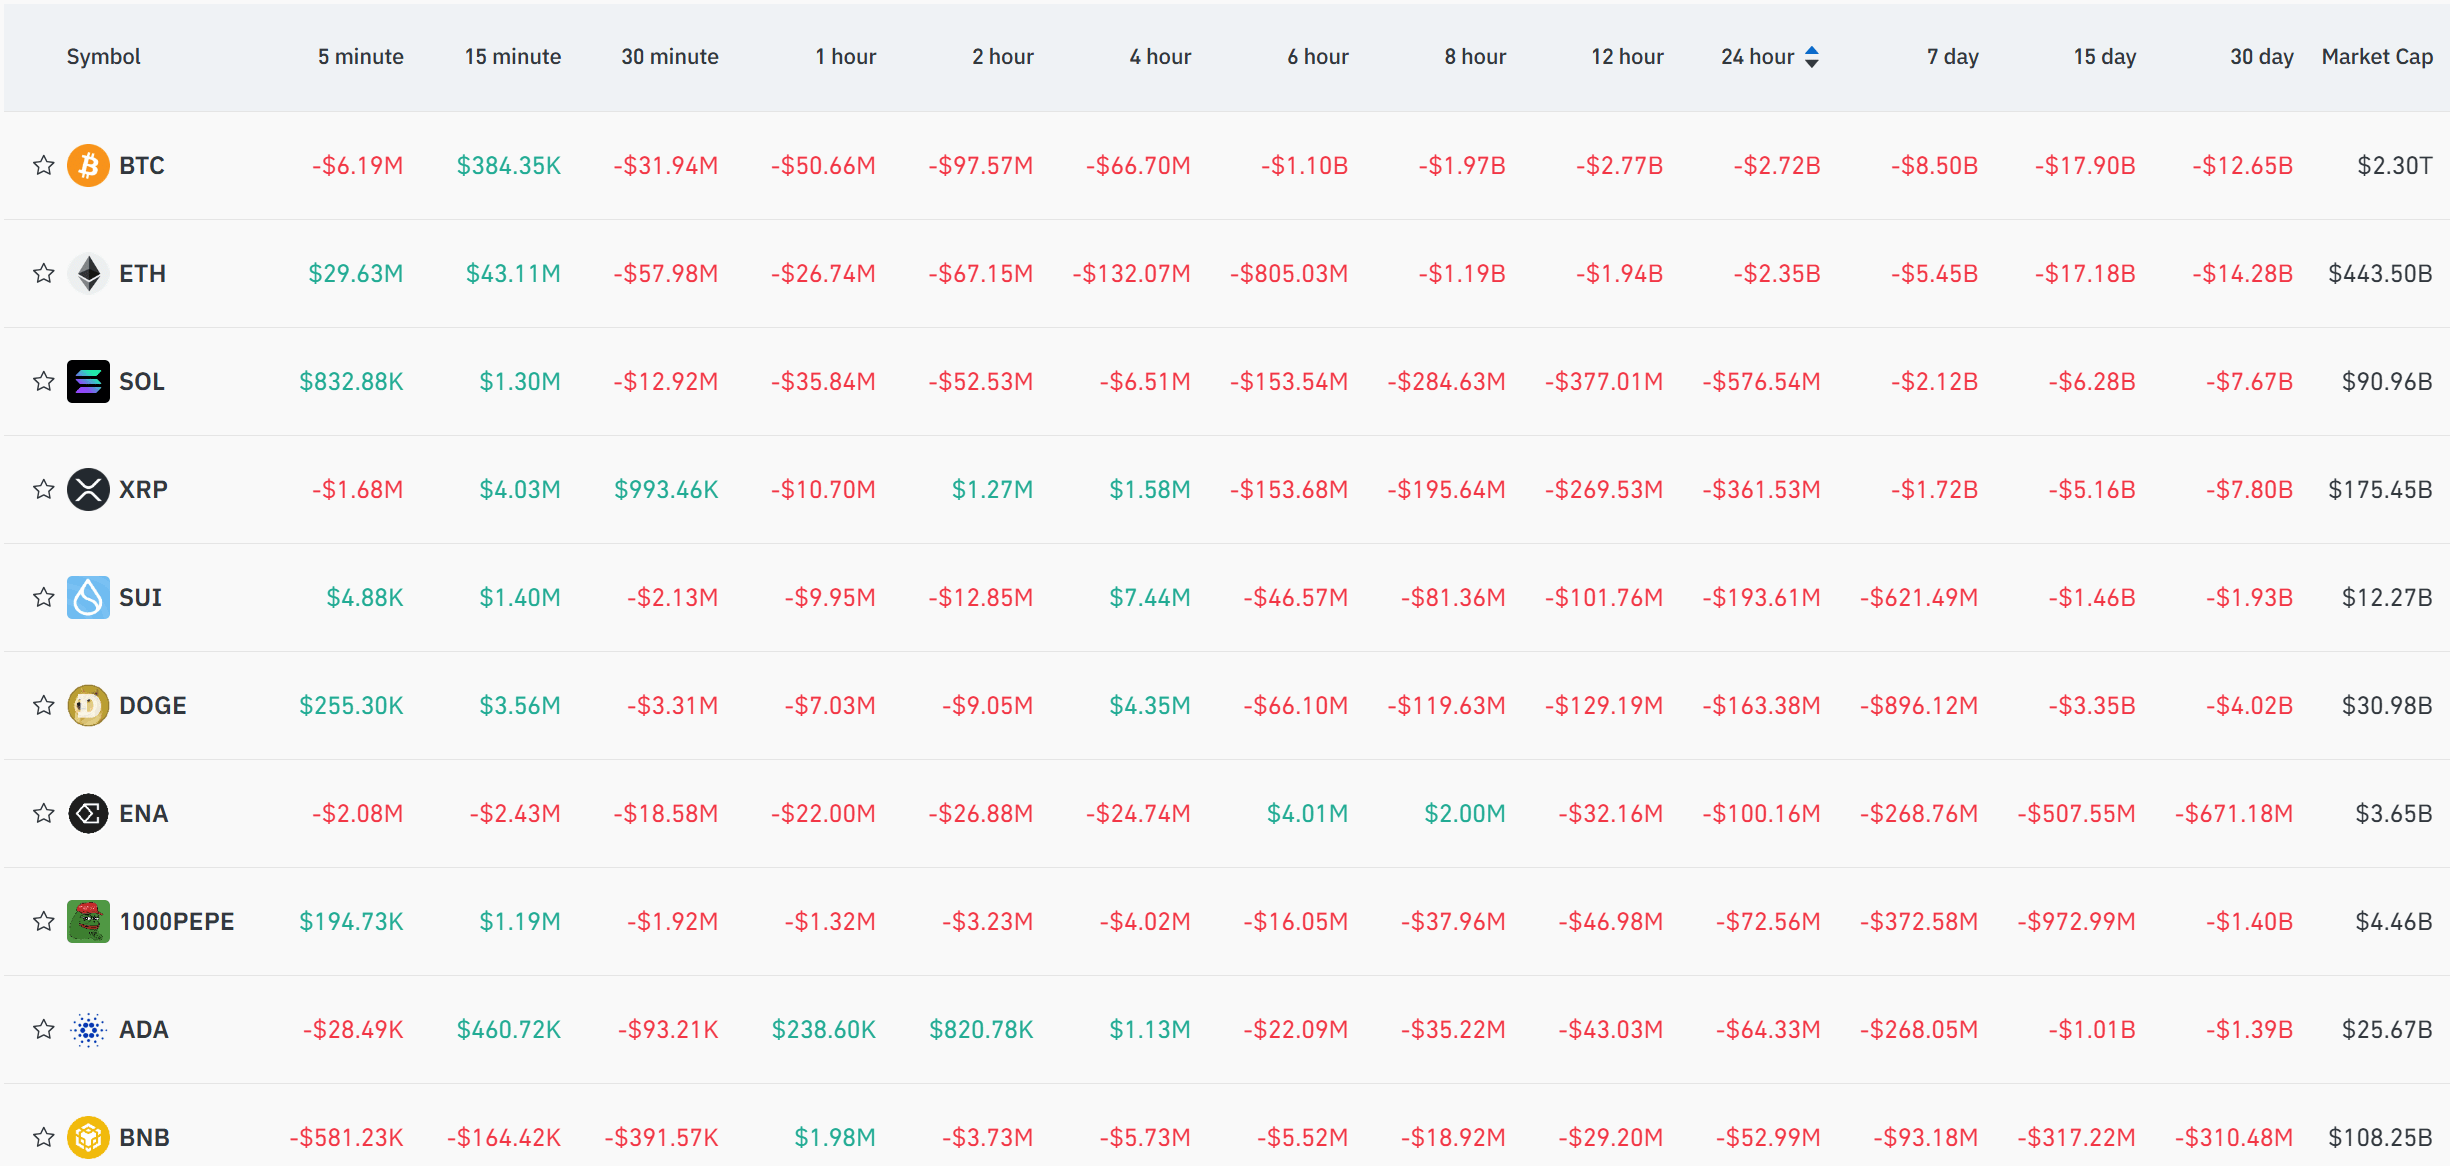This screenshot has height=1166, width=2450.
Task: Open the ETH symbol link
Action: 143,274
